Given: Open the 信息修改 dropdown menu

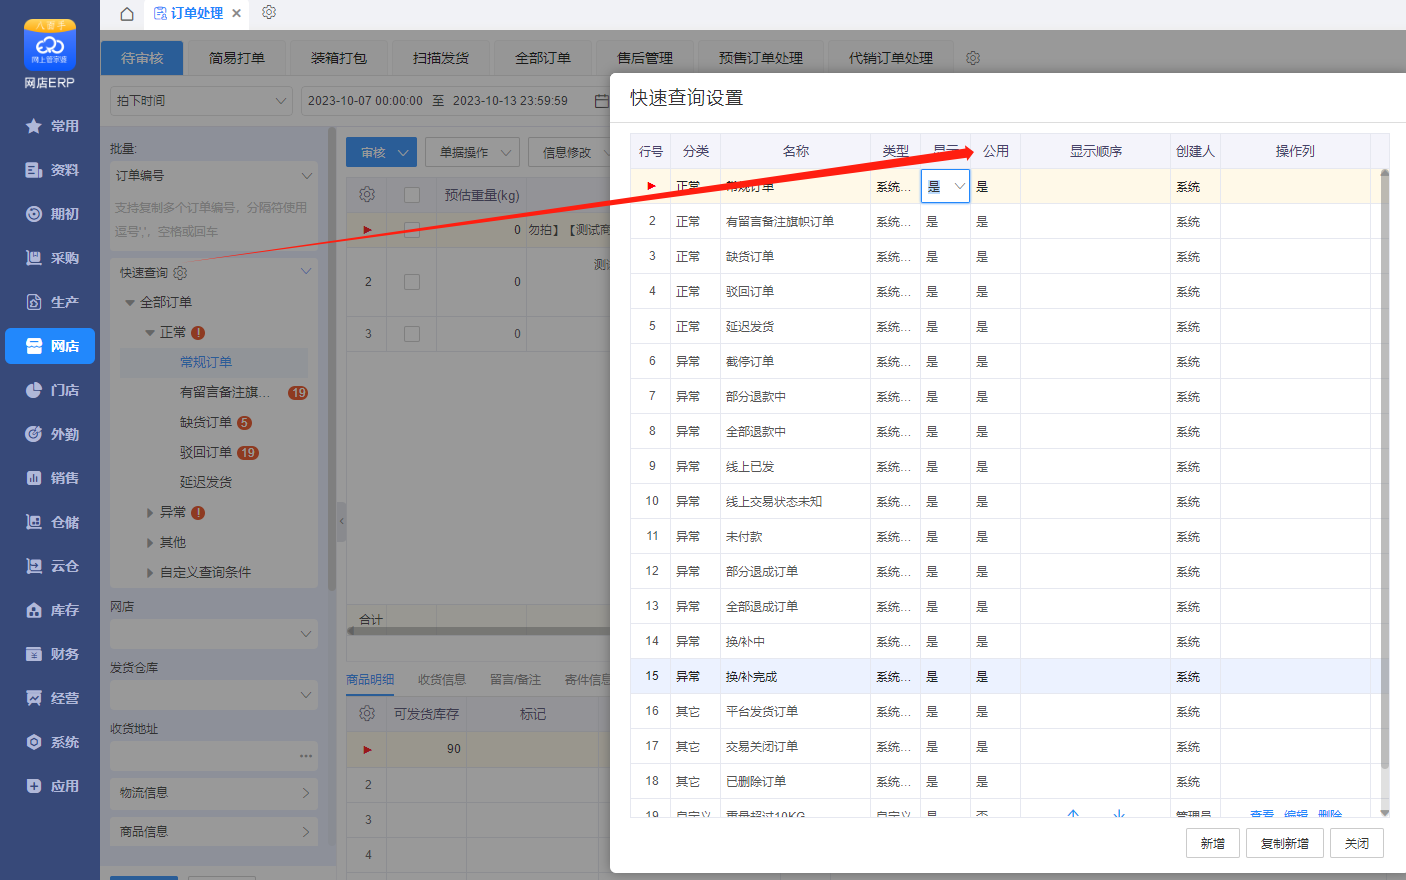Looking at the screenshot, I should (571, 152).
